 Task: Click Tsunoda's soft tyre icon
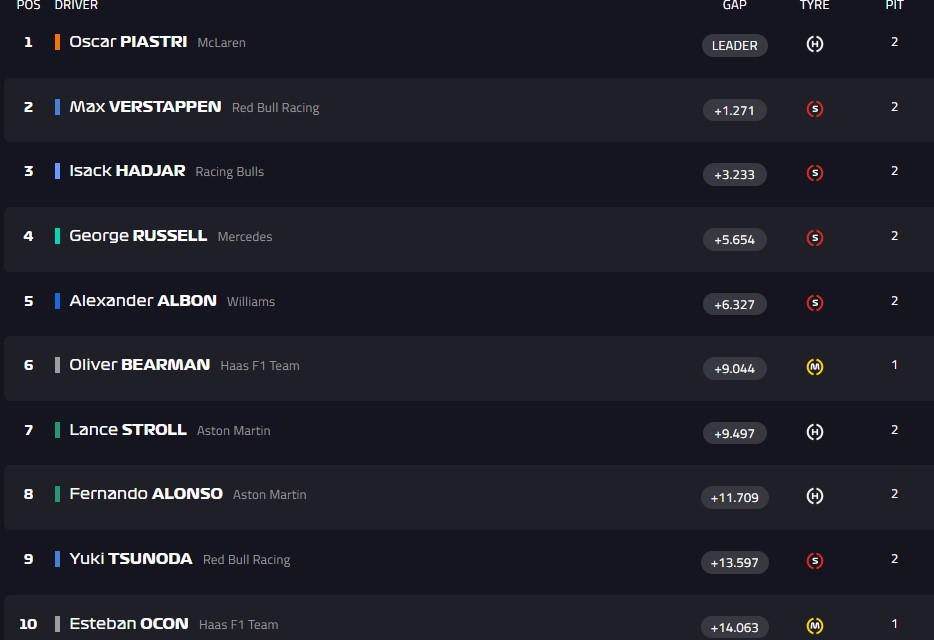point(814,561)
